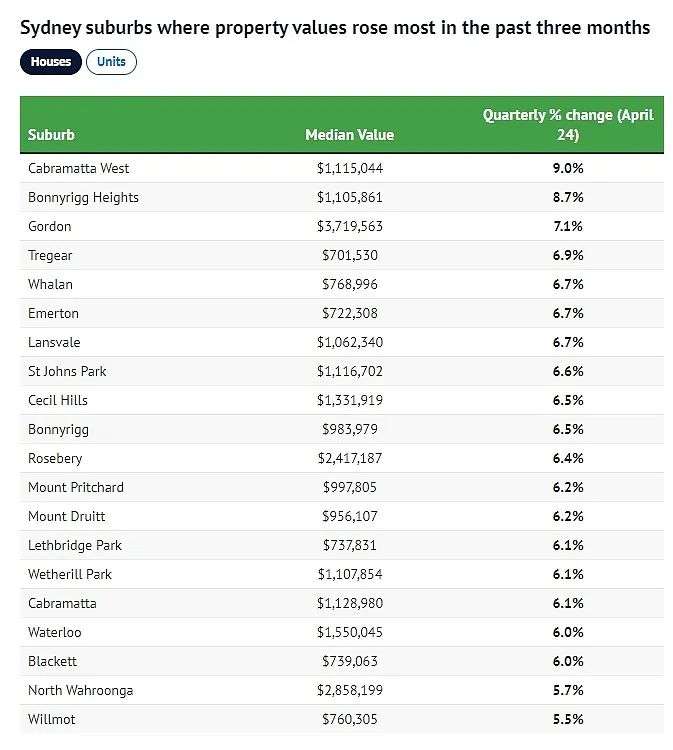Image resolution: width=673 pixels, height=750 pixels.
Task: Select Whalan in the suburb list
Action: point(50,285)
